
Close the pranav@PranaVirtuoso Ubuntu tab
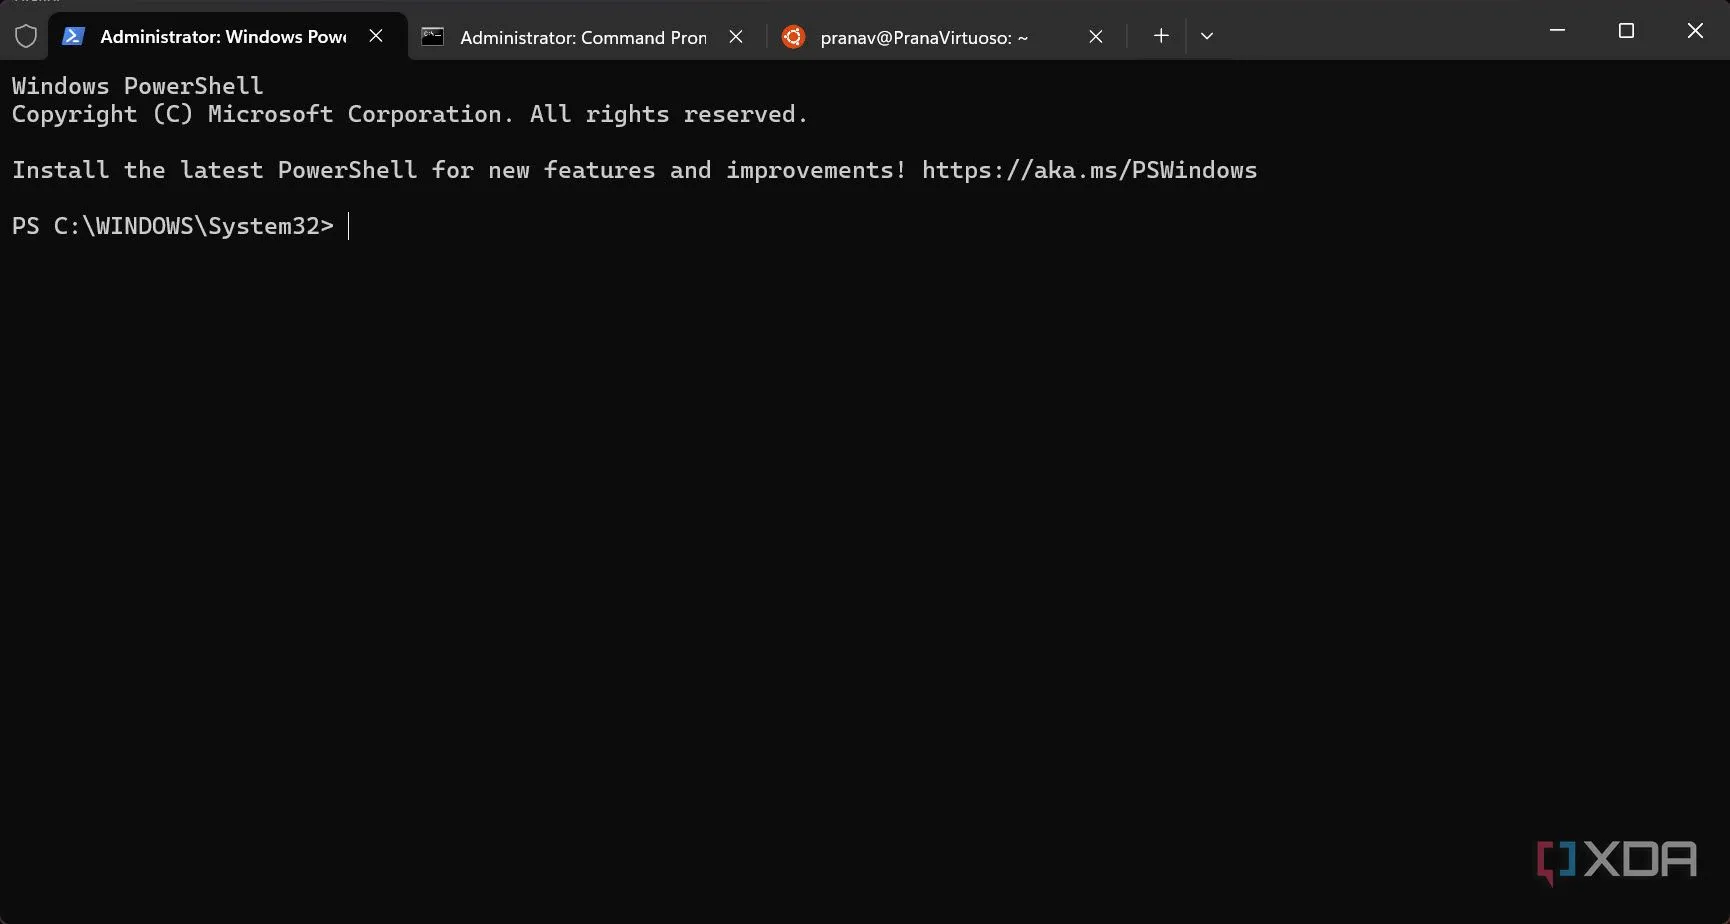pos(1096,36)
